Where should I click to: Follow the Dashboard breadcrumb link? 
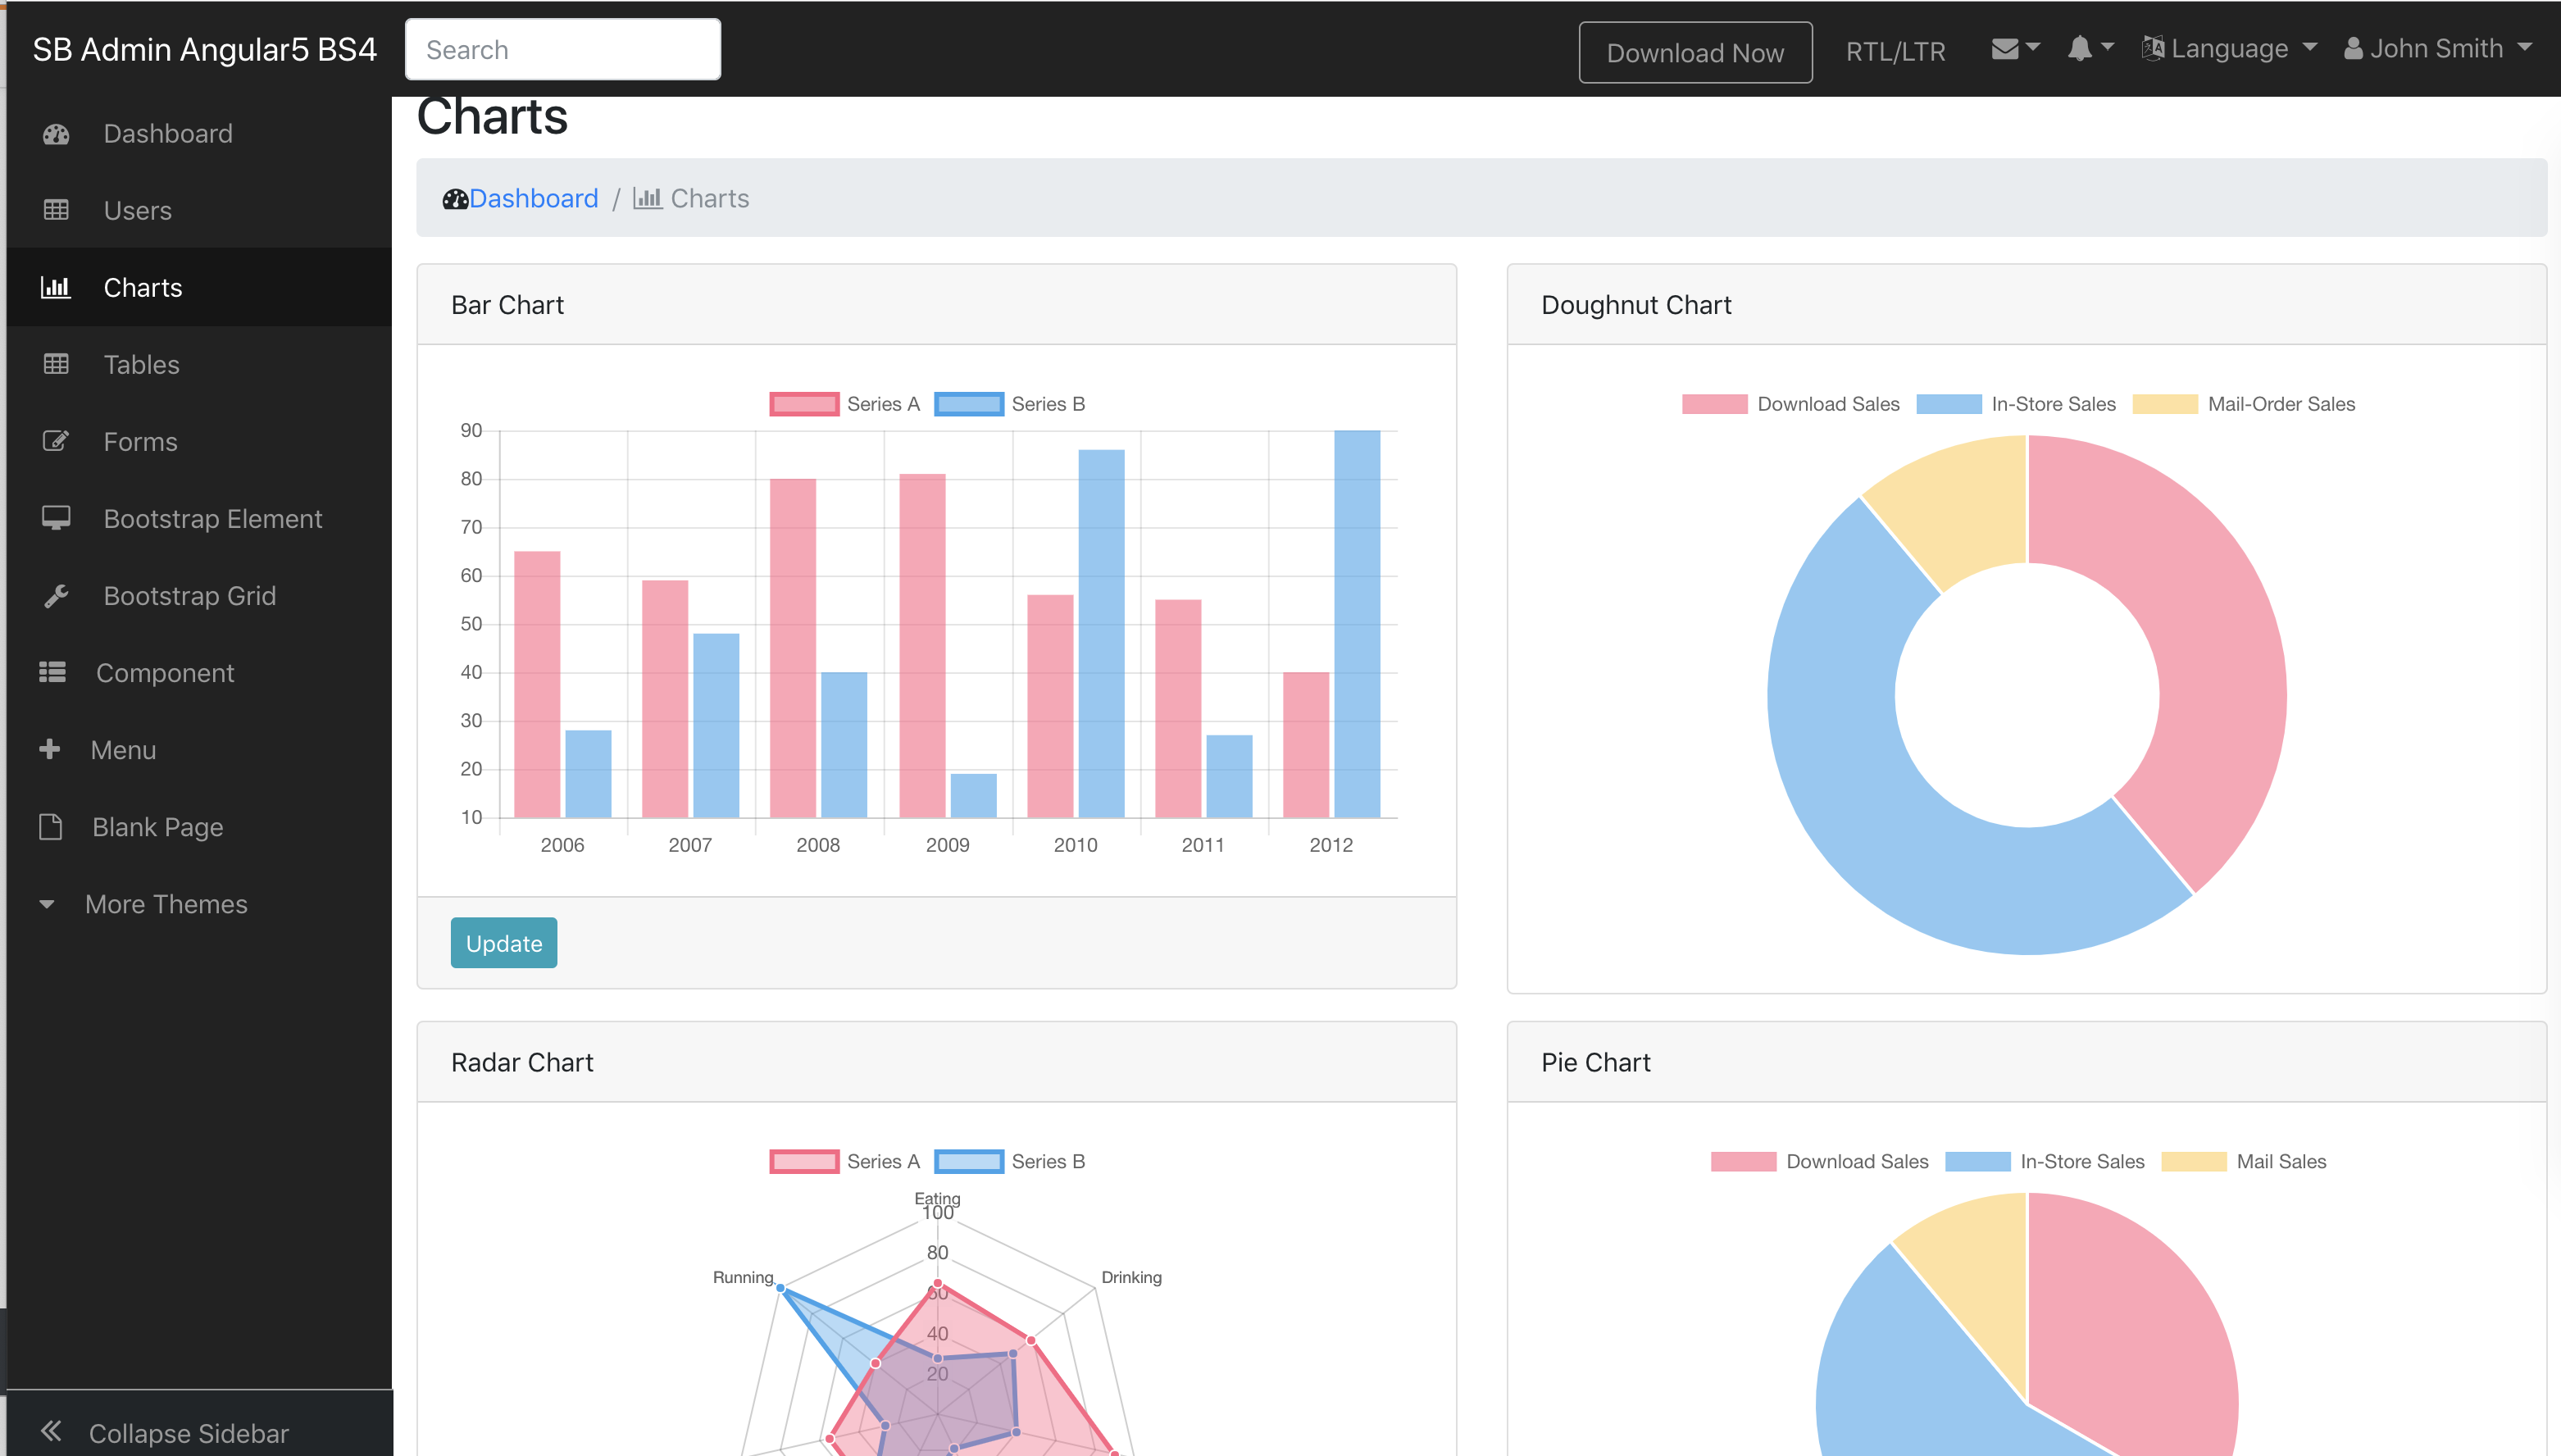533,198
